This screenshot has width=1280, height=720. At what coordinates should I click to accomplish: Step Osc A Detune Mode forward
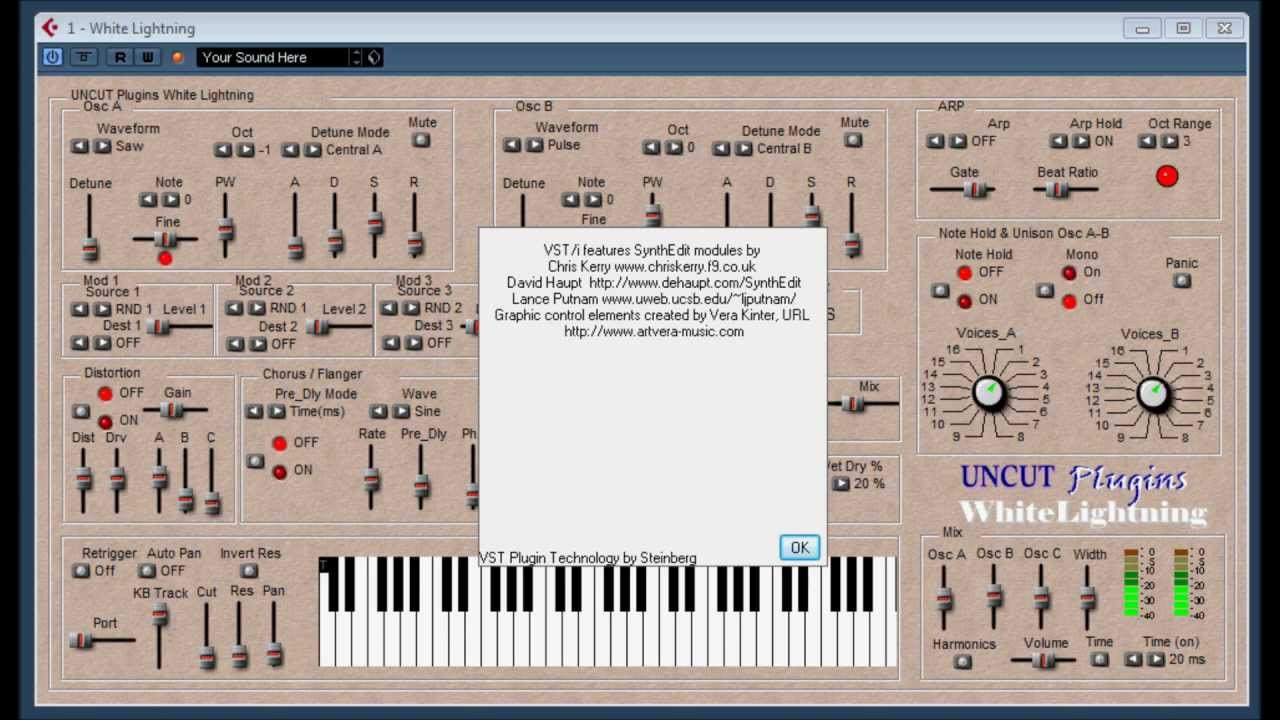pos(313,150)
